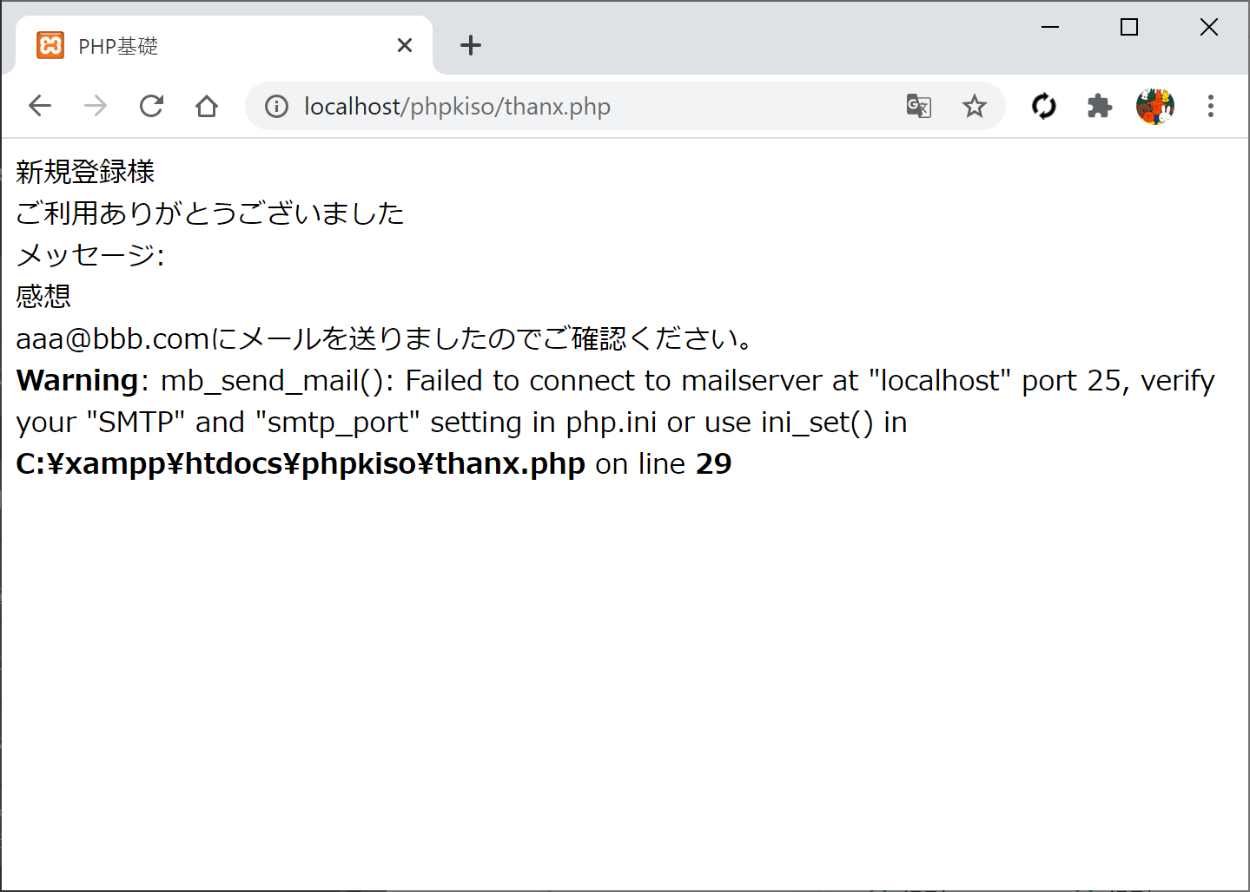The height and width of the screenshot is (892, 1250).
Task: Open the Google Translate page option
Action: click(918, 106)
